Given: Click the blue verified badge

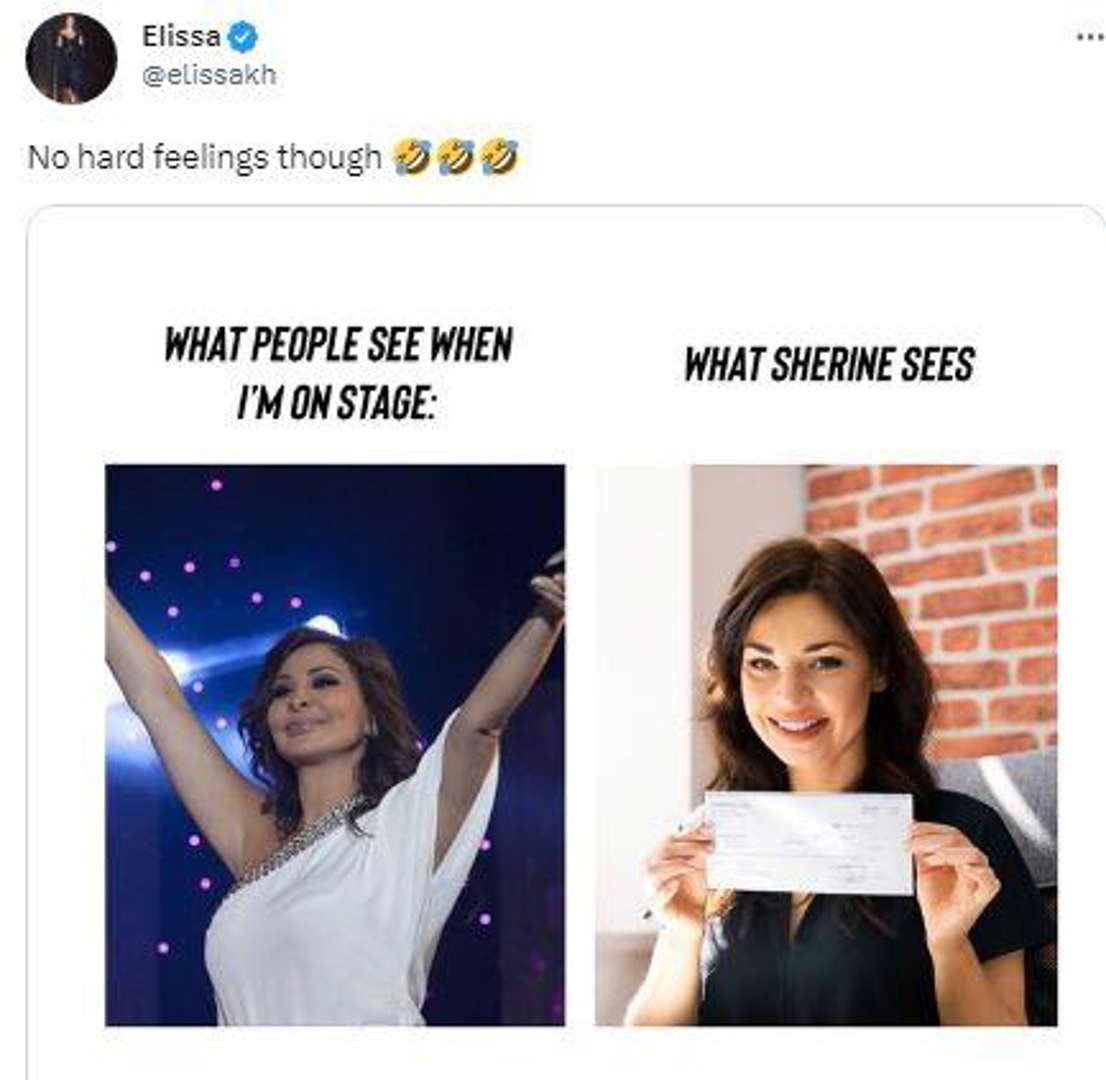Looking at the screenshot, I should (242, 38).
